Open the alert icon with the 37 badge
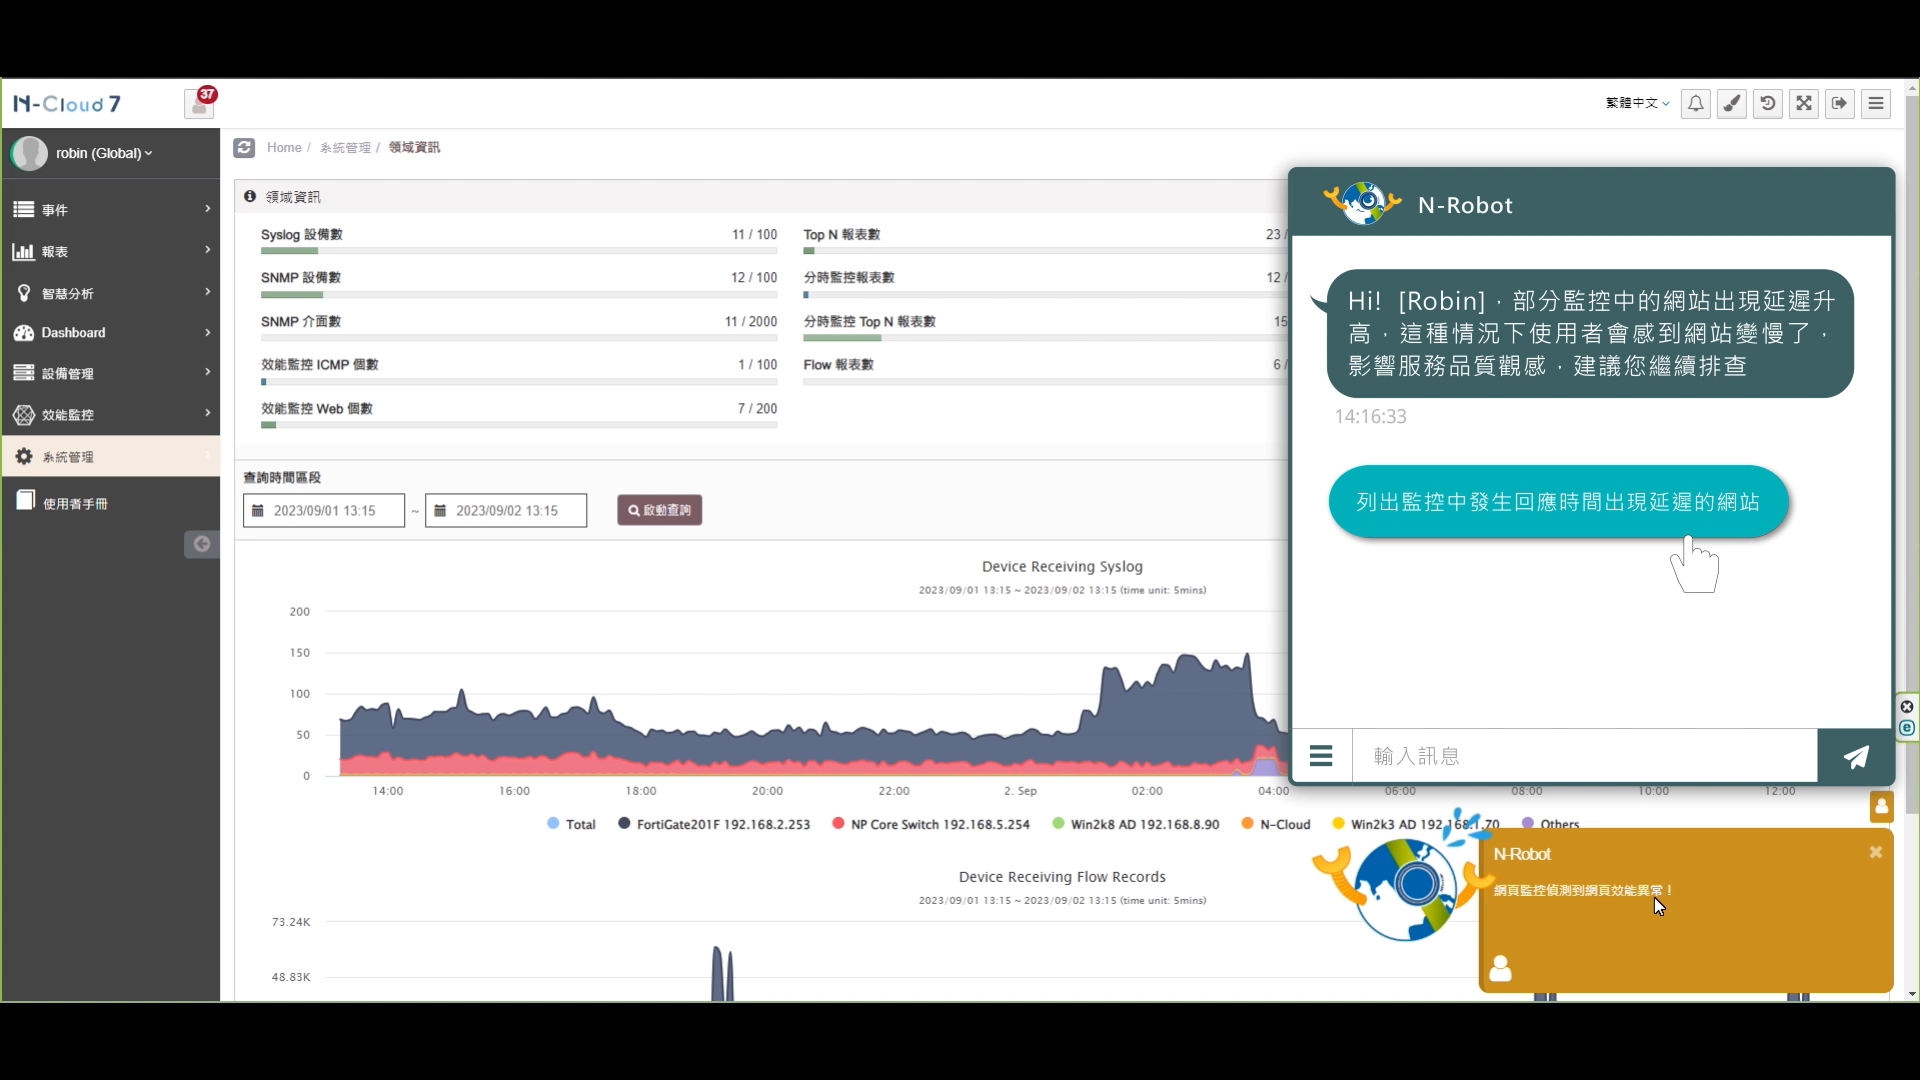This screenshot has width=1920, height=1080. (199, 104)
